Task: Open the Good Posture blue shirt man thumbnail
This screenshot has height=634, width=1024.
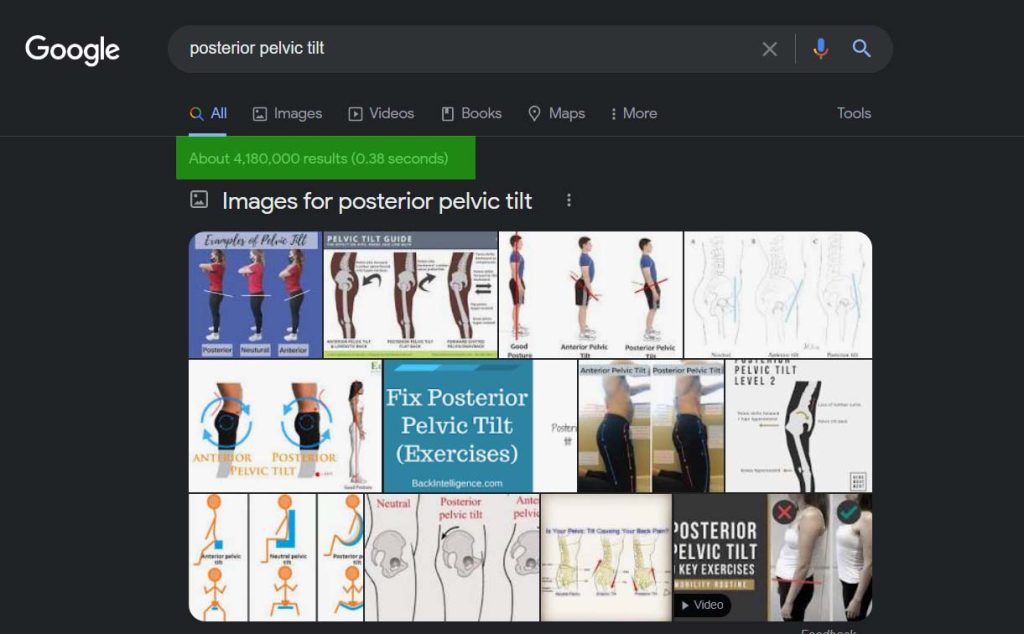Action: [x=591, y=295]
